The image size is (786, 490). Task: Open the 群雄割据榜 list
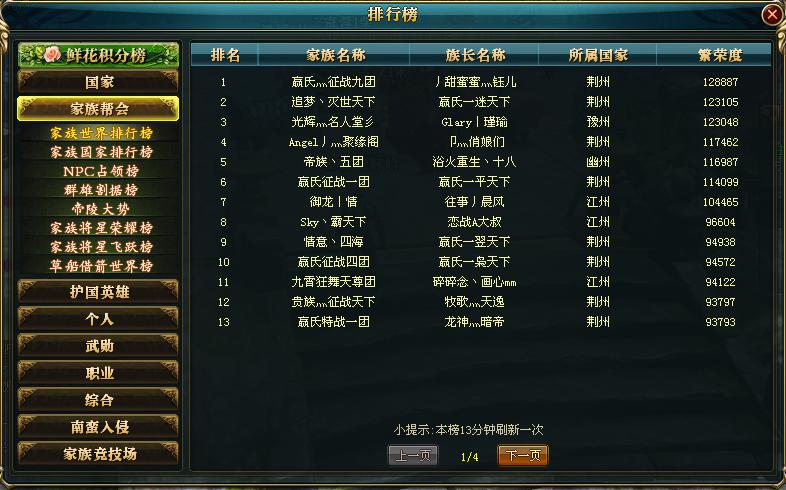coord(101,190)
